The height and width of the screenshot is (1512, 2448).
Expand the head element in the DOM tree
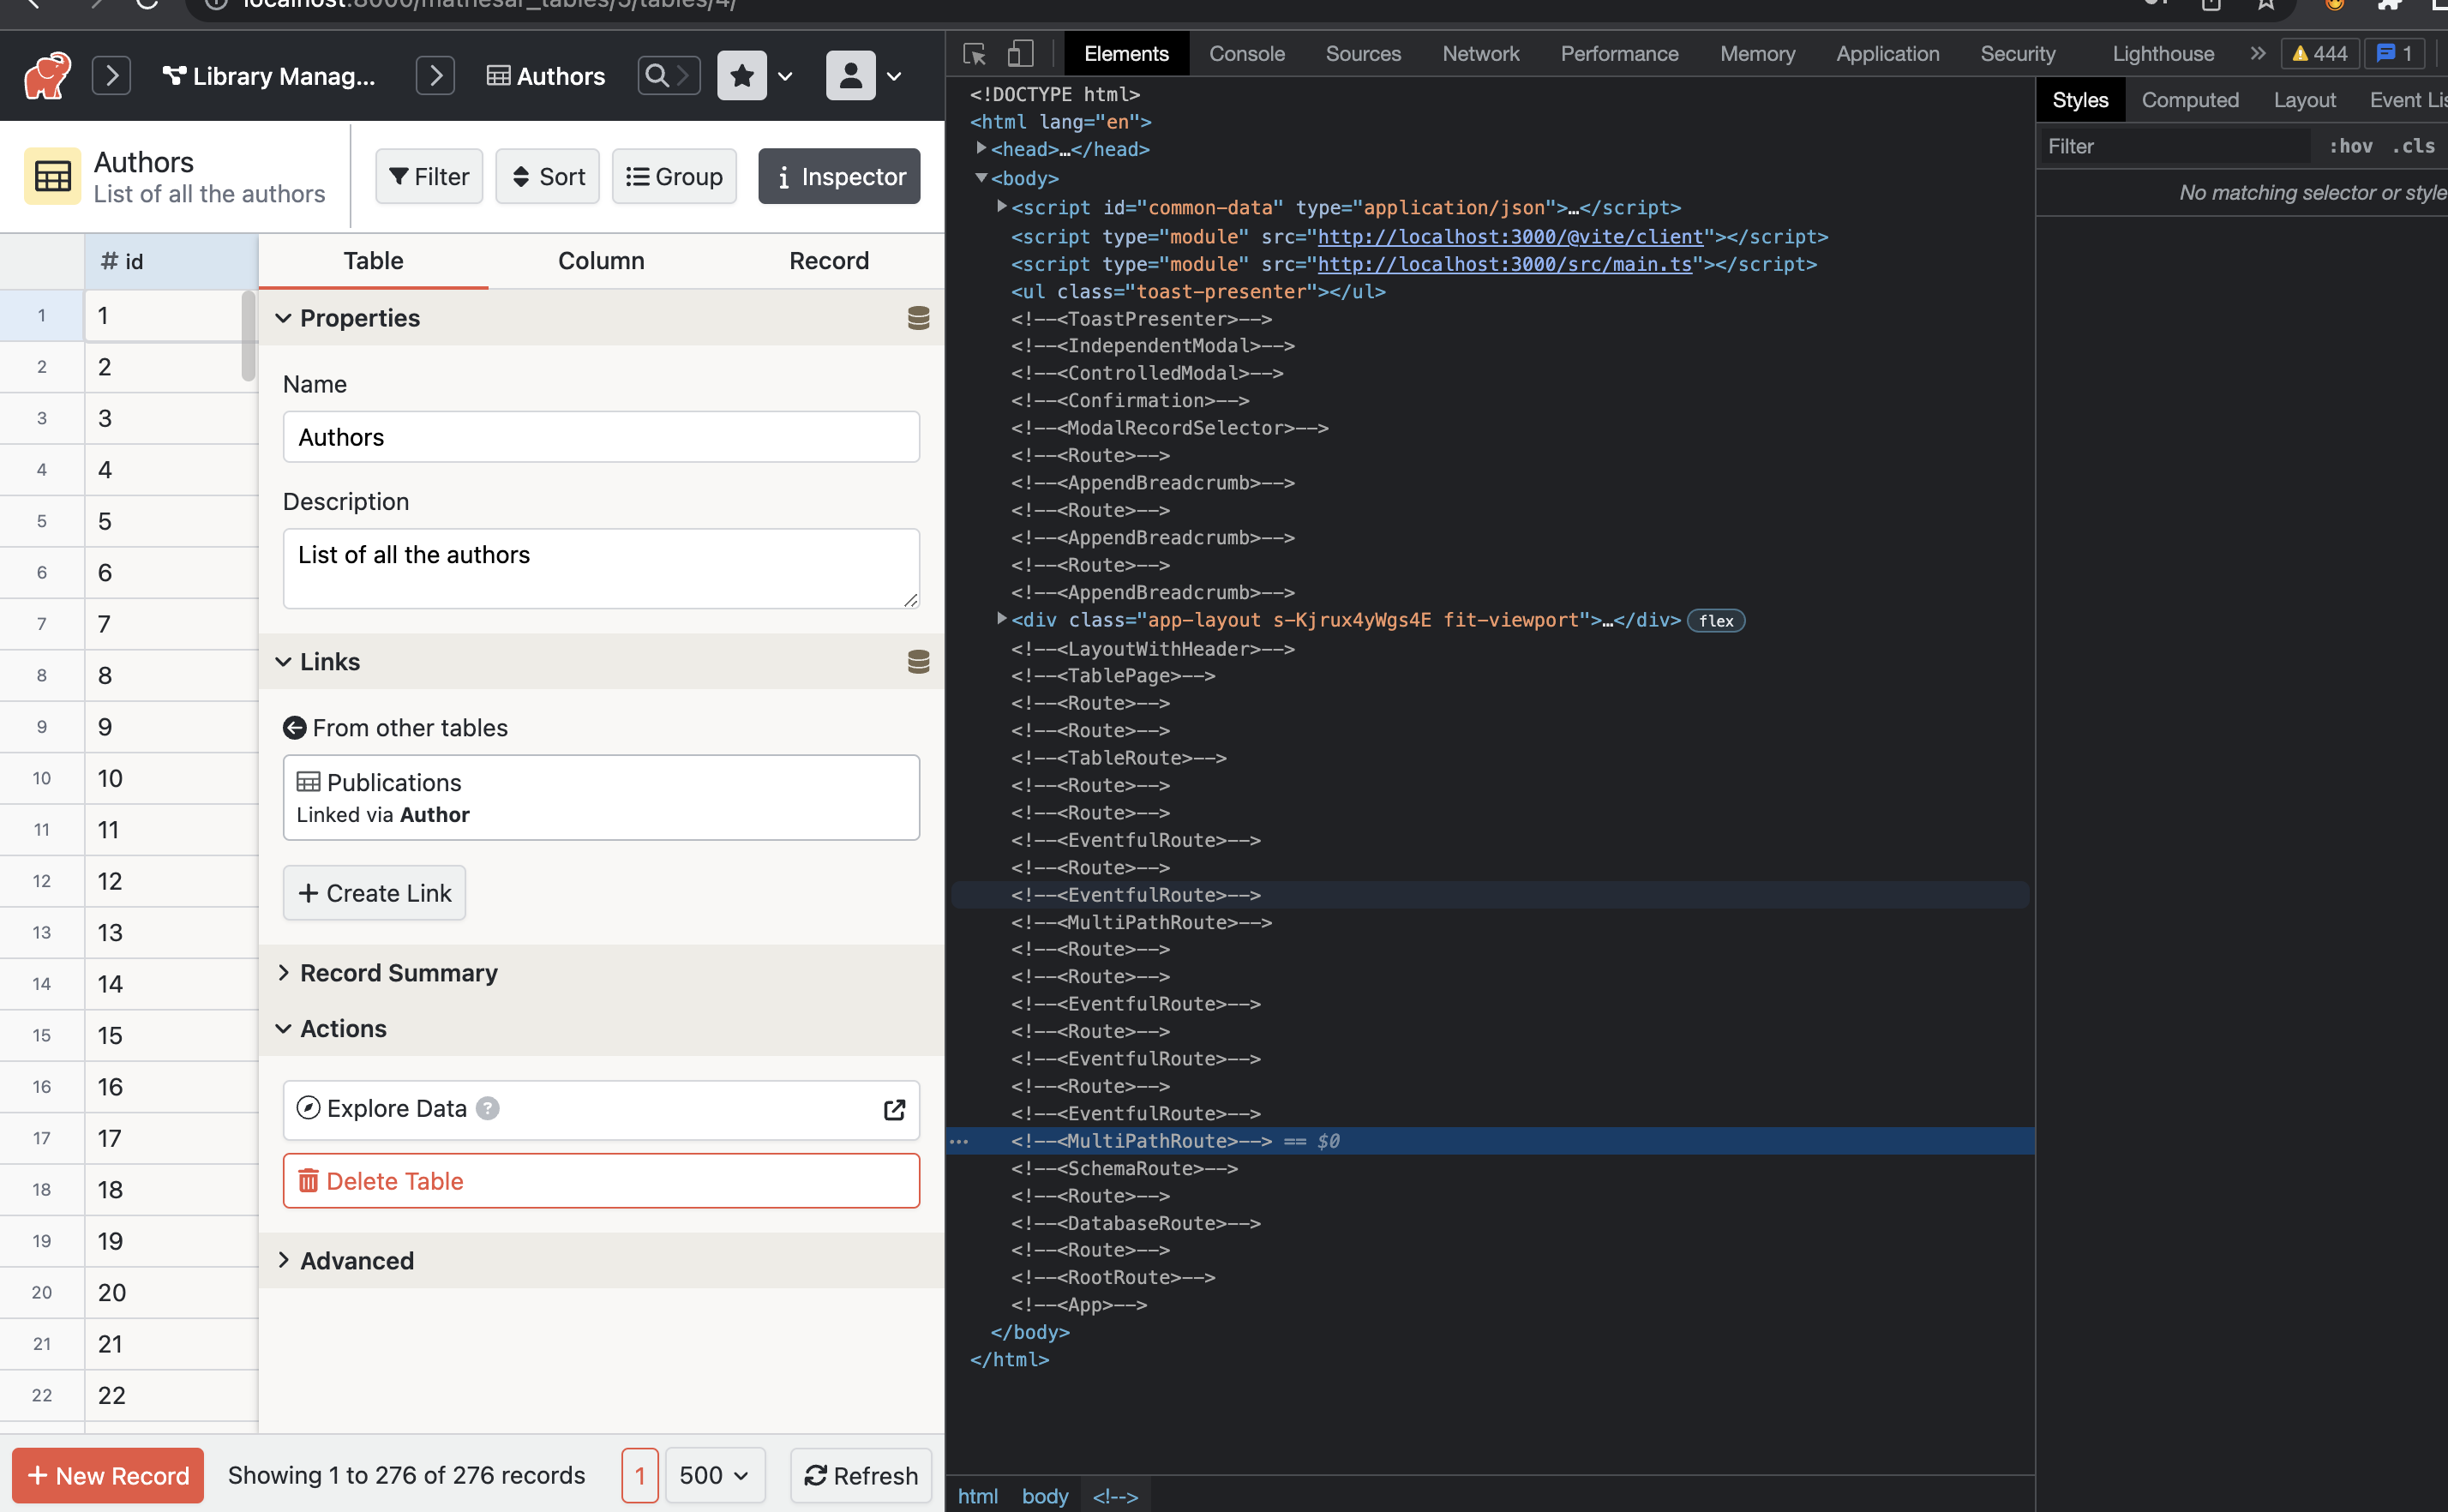point(979,148)
